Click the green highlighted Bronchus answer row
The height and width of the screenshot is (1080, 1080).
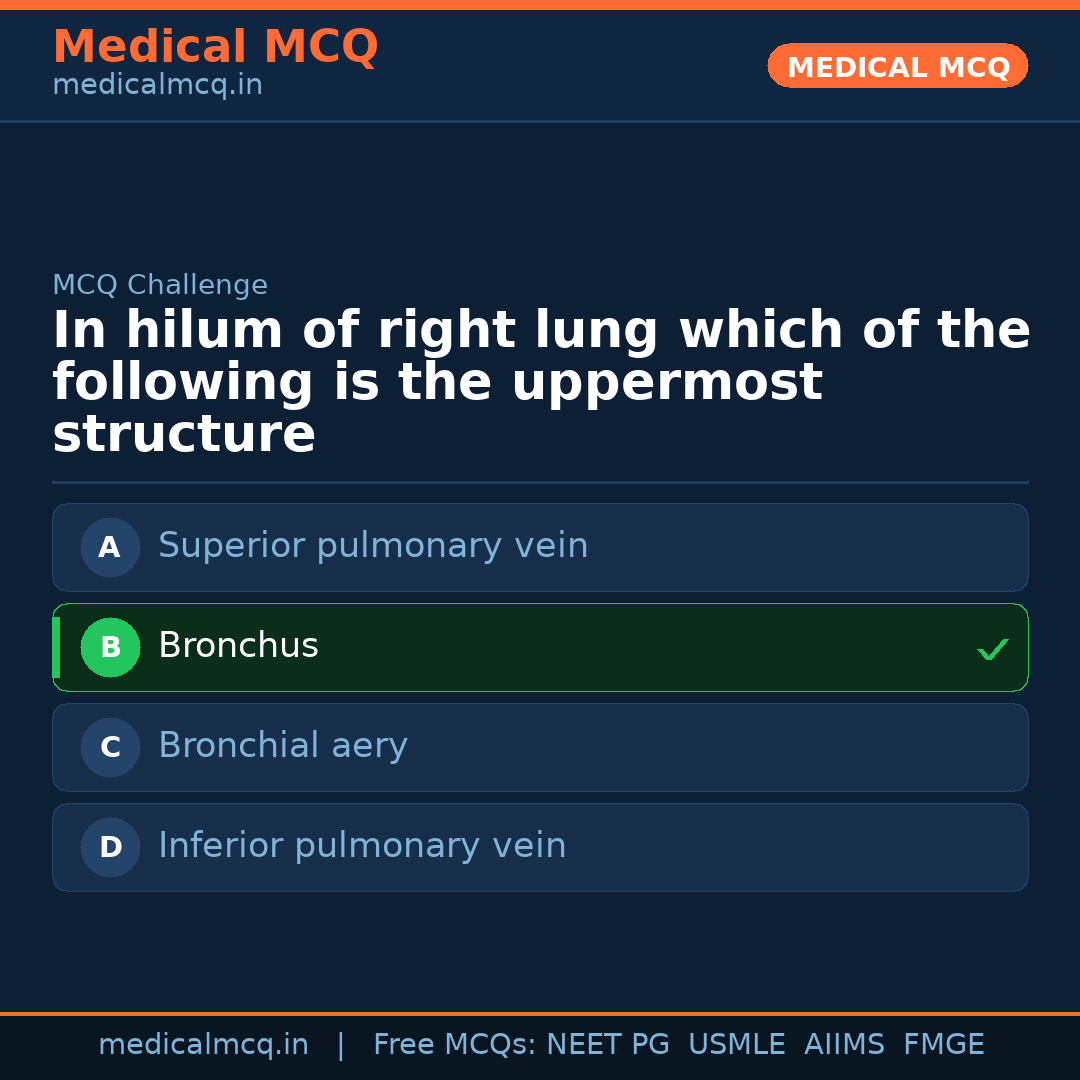click(x=540, y=647)
